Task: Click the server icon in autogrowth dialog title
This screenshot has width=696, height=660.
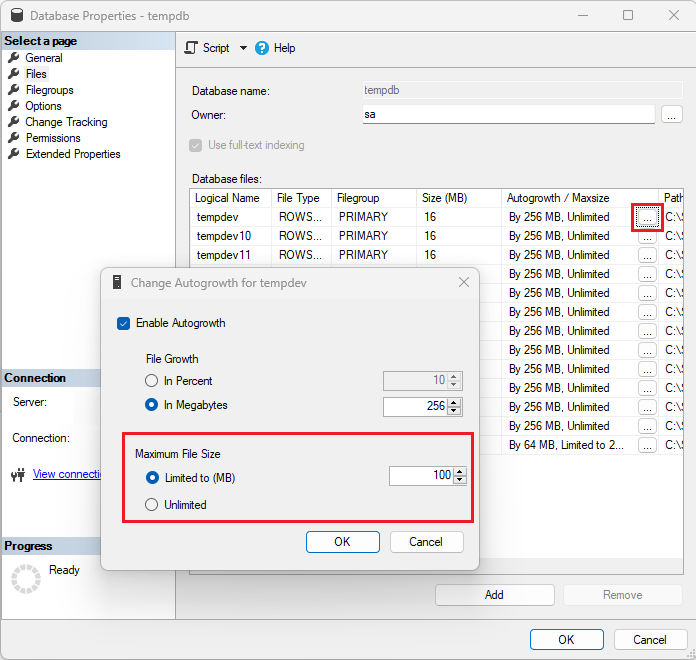Action: [x=117, y=282]
